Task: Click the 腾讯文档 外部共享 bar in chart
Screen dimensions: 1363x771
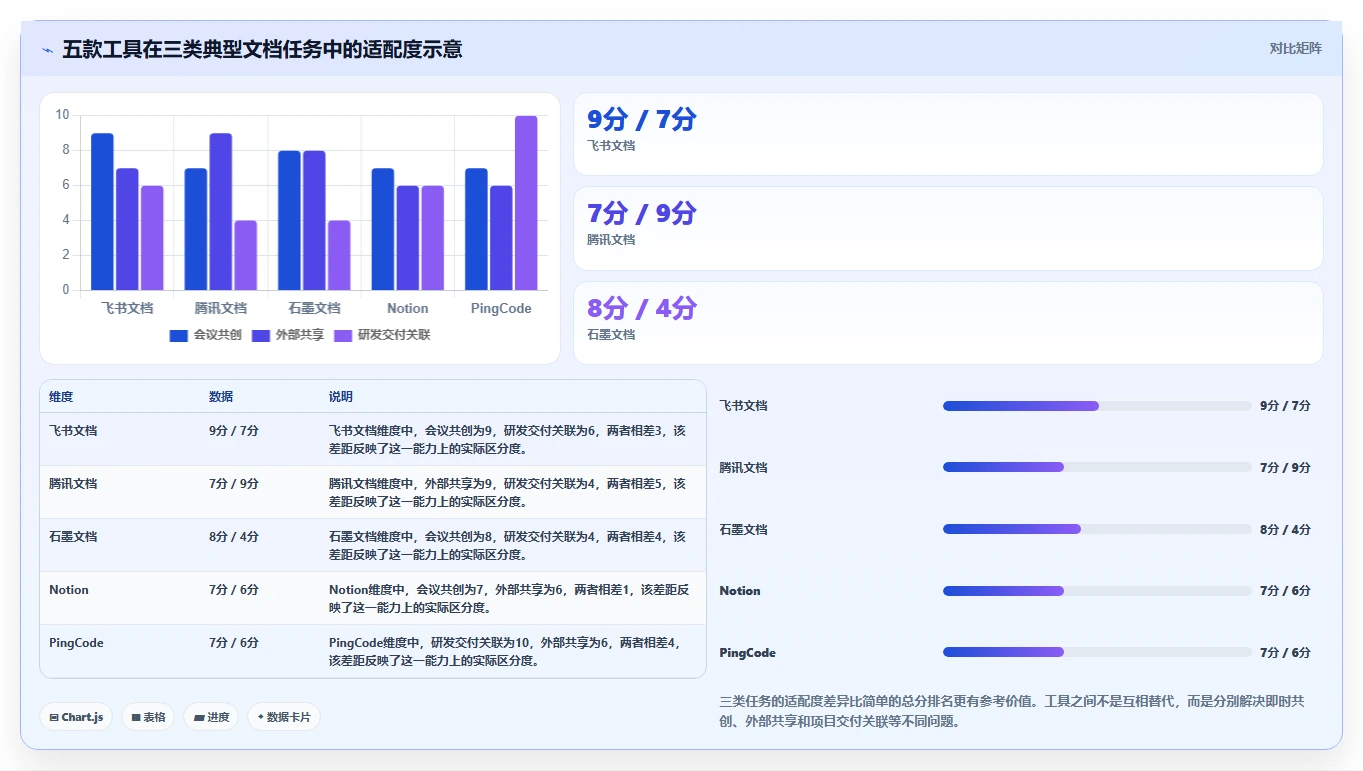Action: (x=221, y=212)
